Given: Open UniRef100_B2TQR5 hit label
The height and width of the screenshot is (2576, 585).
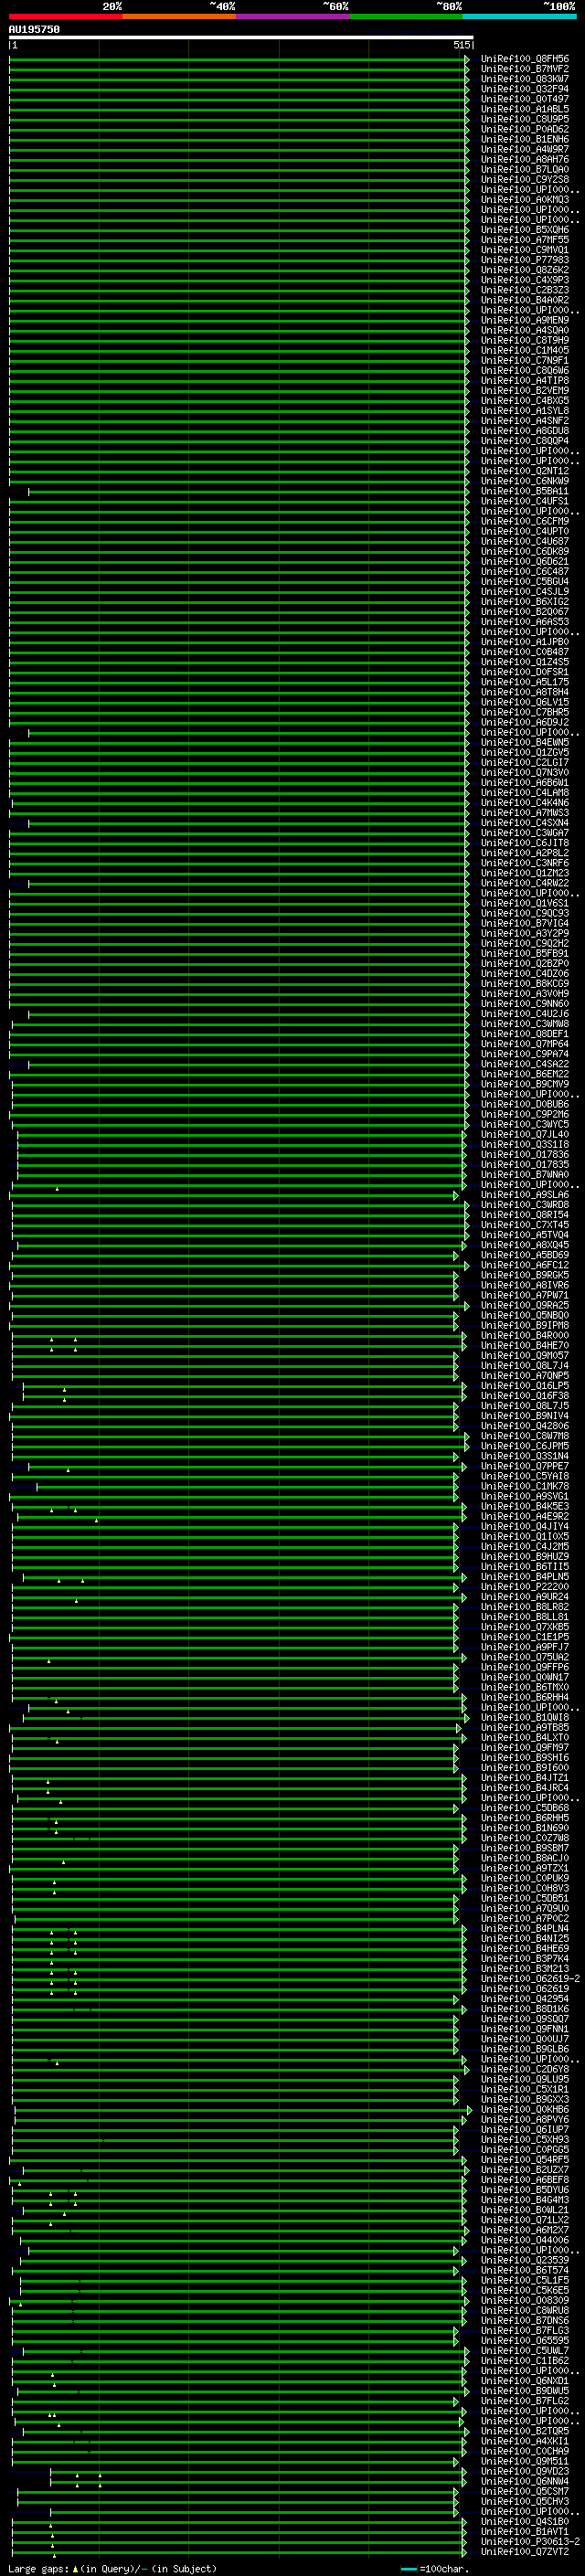Looking at the screenshot, I should [x=525, y=2431].
